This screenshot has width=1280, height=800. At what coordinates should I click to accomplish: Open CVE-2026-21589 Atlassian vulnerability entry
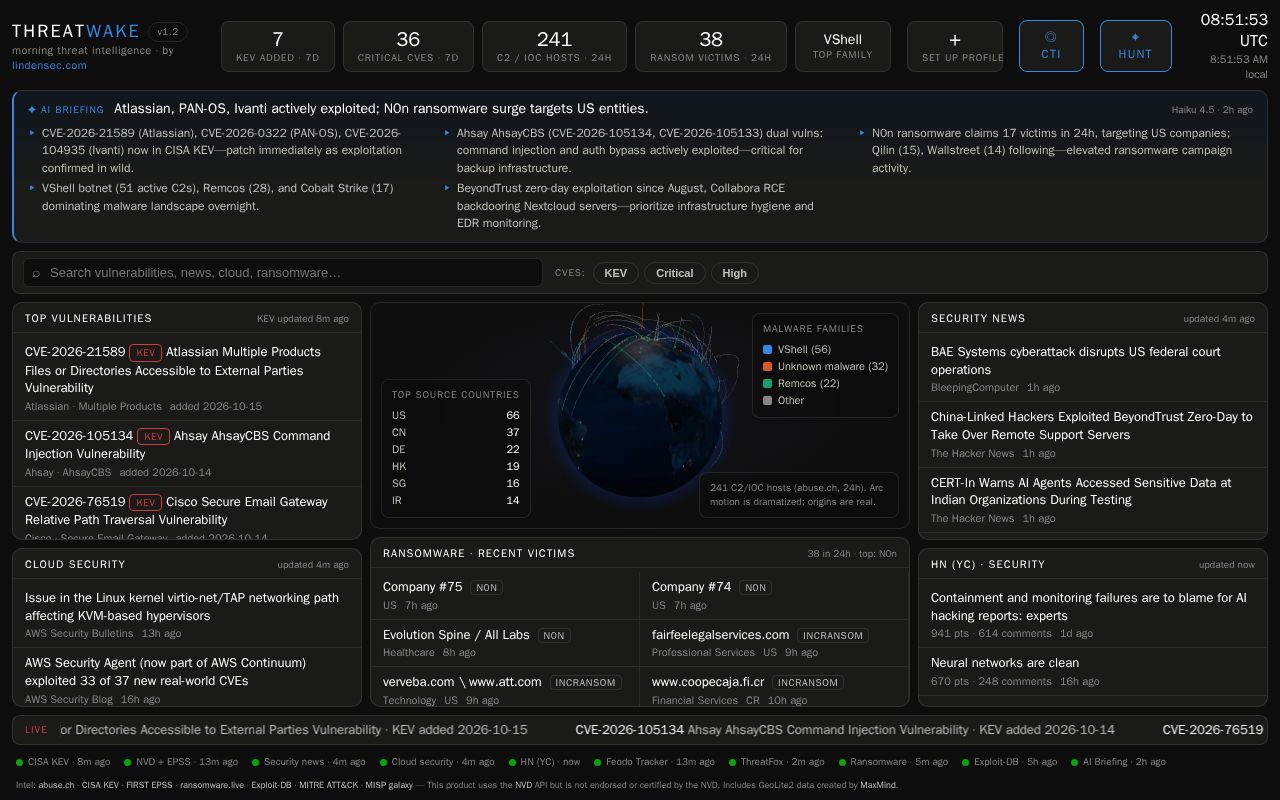click(x=187, y=378)
